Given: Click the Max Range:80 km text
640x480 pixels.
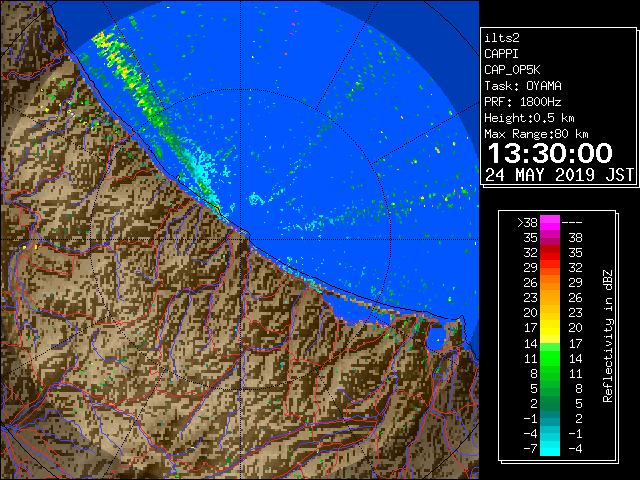Looking at the screenshot, I should pos(536,134).
